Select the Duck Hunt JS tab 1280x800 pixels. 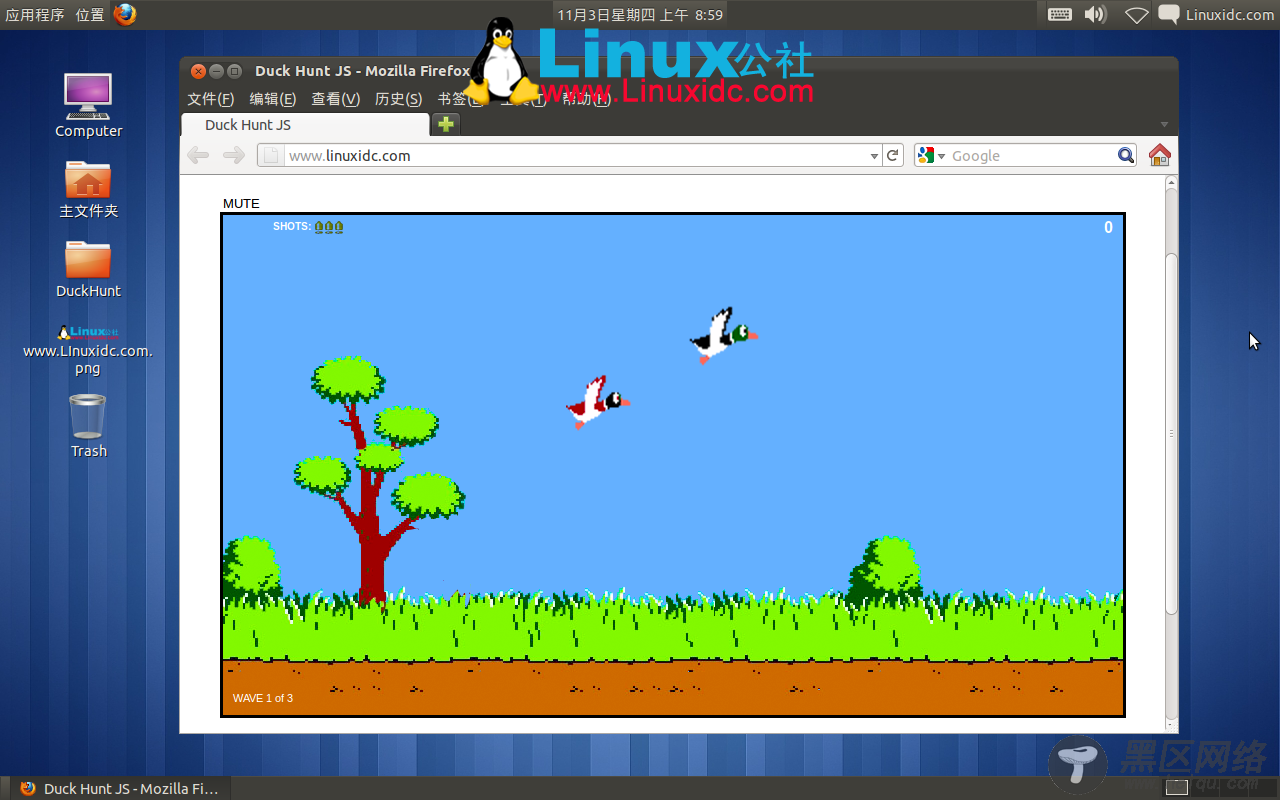click(x=305, y=125)
